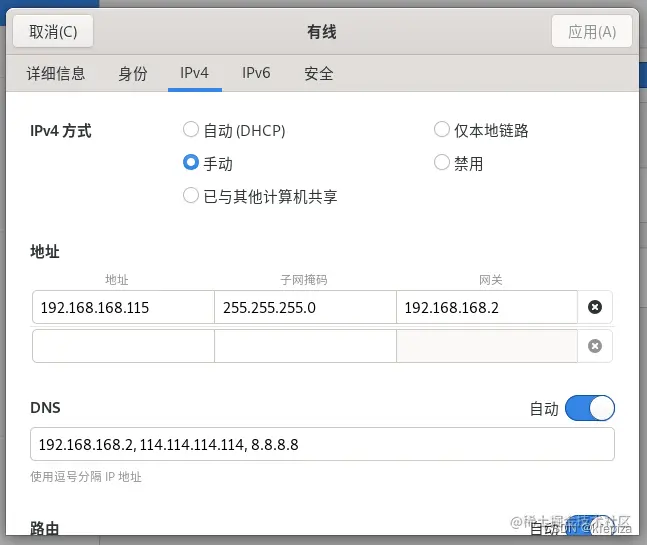
Task: Click the Cancel (取消) button
Action: pos(53,32)
